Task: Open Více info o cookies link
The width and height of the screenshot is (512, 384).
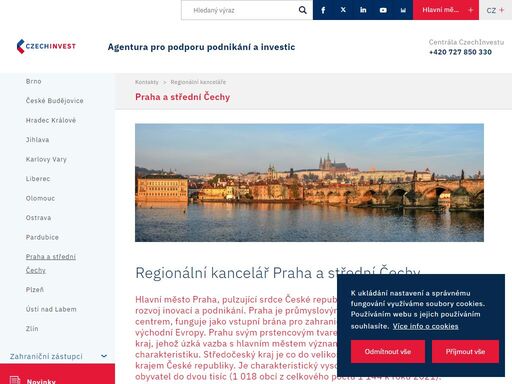Action: click(x=425, y=326)
